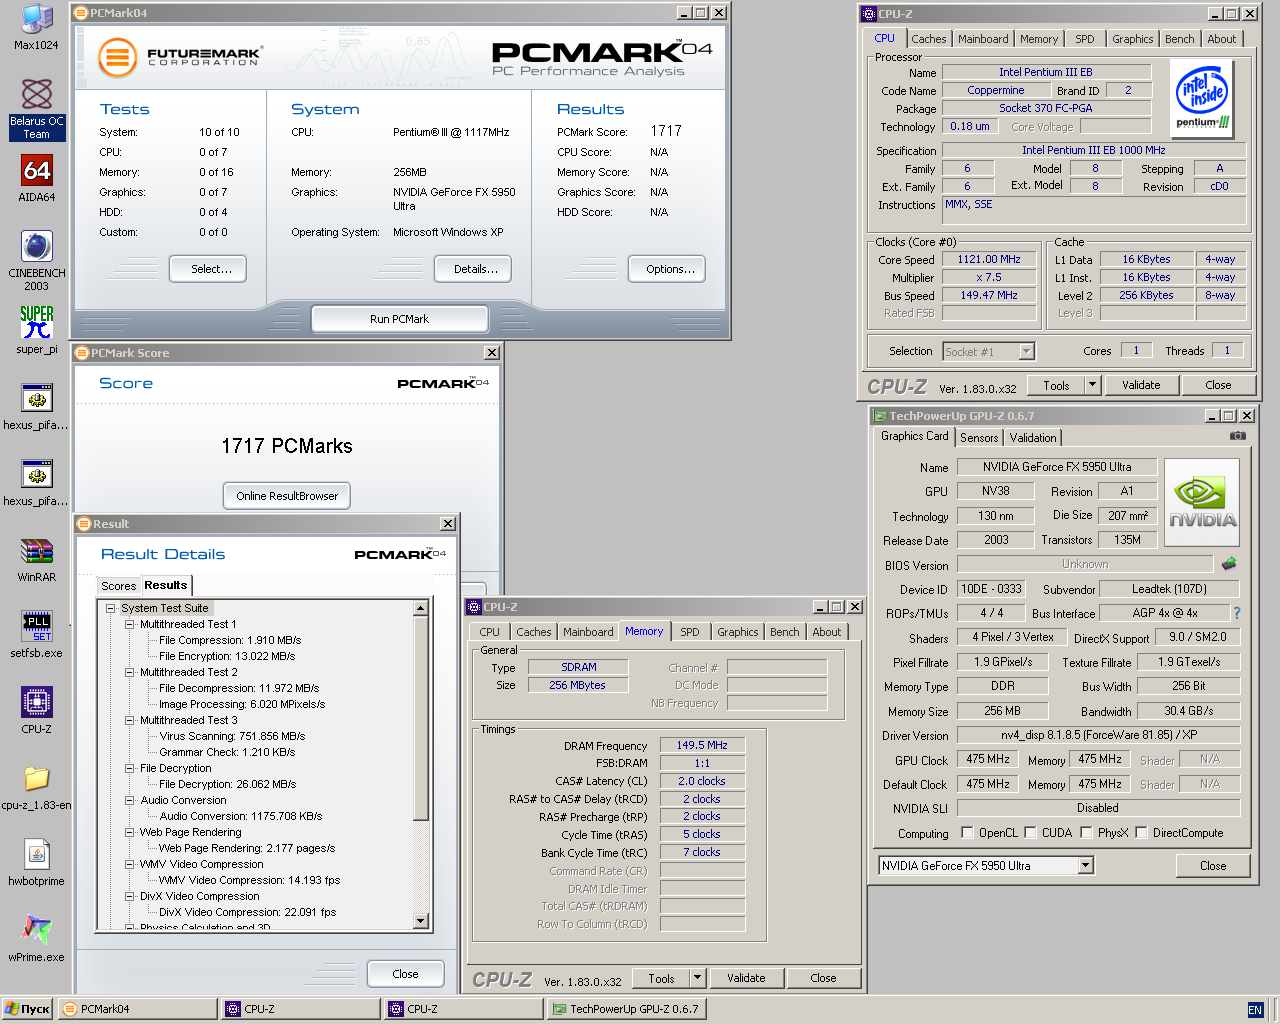Image resolution: width=1280 pixels, height=1024 pixels.
Task: Open the Socket #1 selection dropdown
Action: 1026,351
